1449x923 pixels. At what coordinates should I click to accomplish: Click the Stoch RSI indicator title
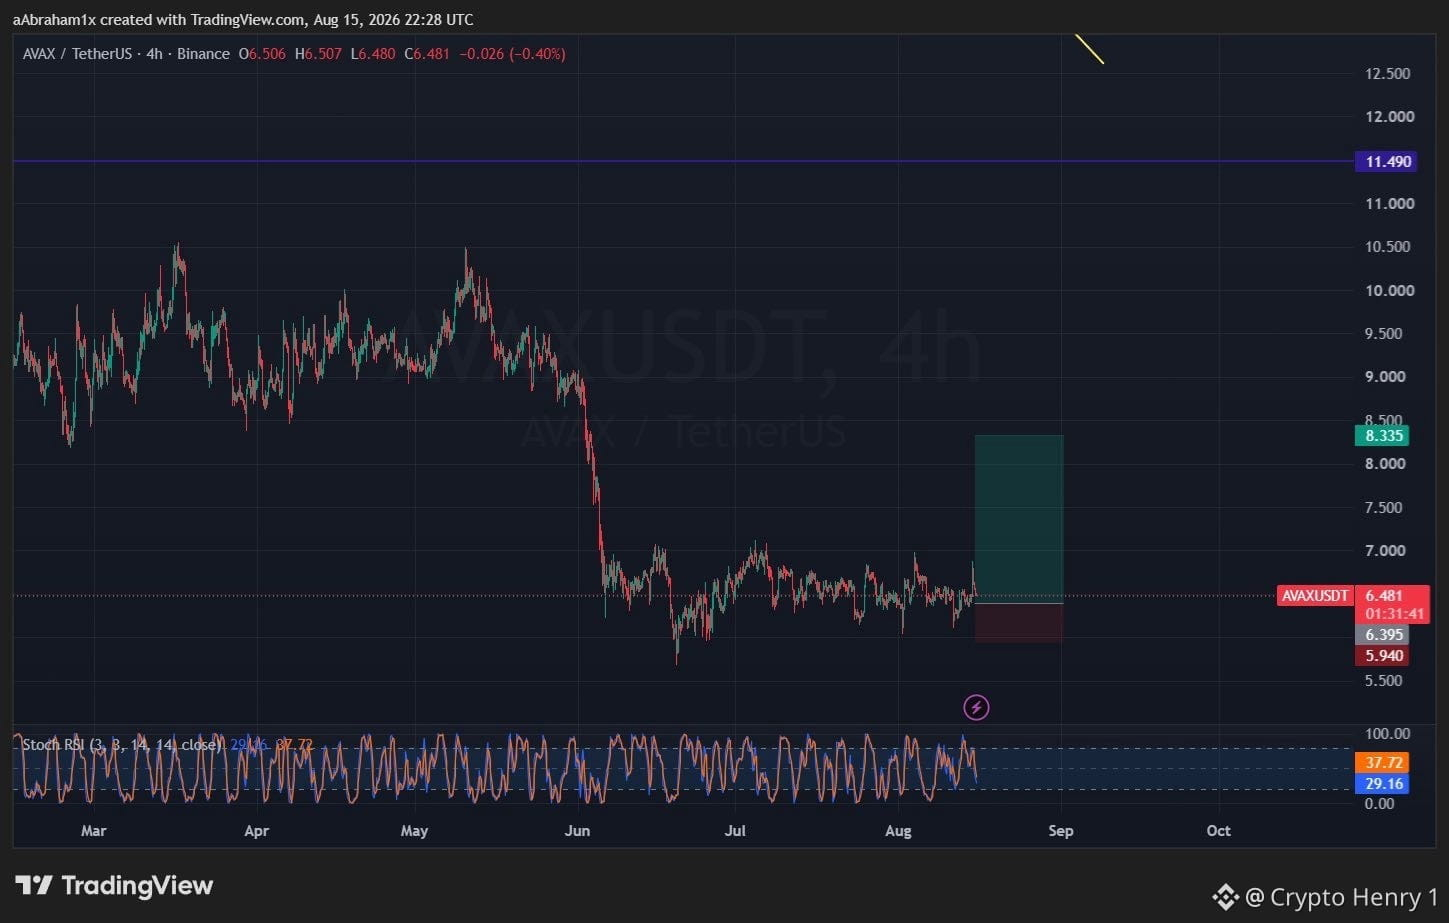pyautogui.click(x=121, y=745)
